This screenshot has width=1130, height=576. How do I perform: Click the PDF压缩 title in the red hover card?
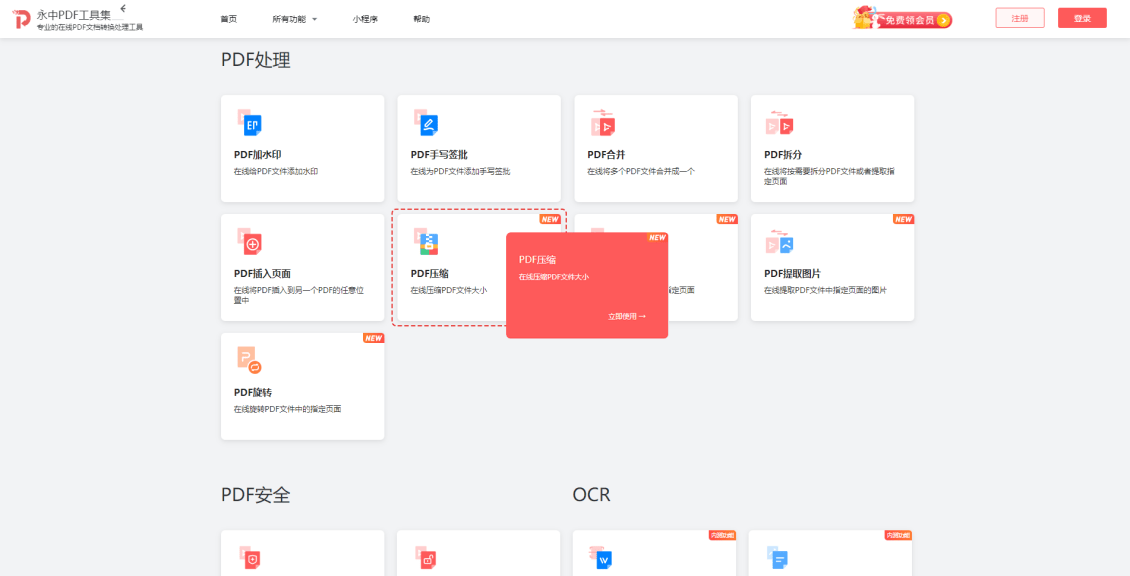[x=538, y=260]
